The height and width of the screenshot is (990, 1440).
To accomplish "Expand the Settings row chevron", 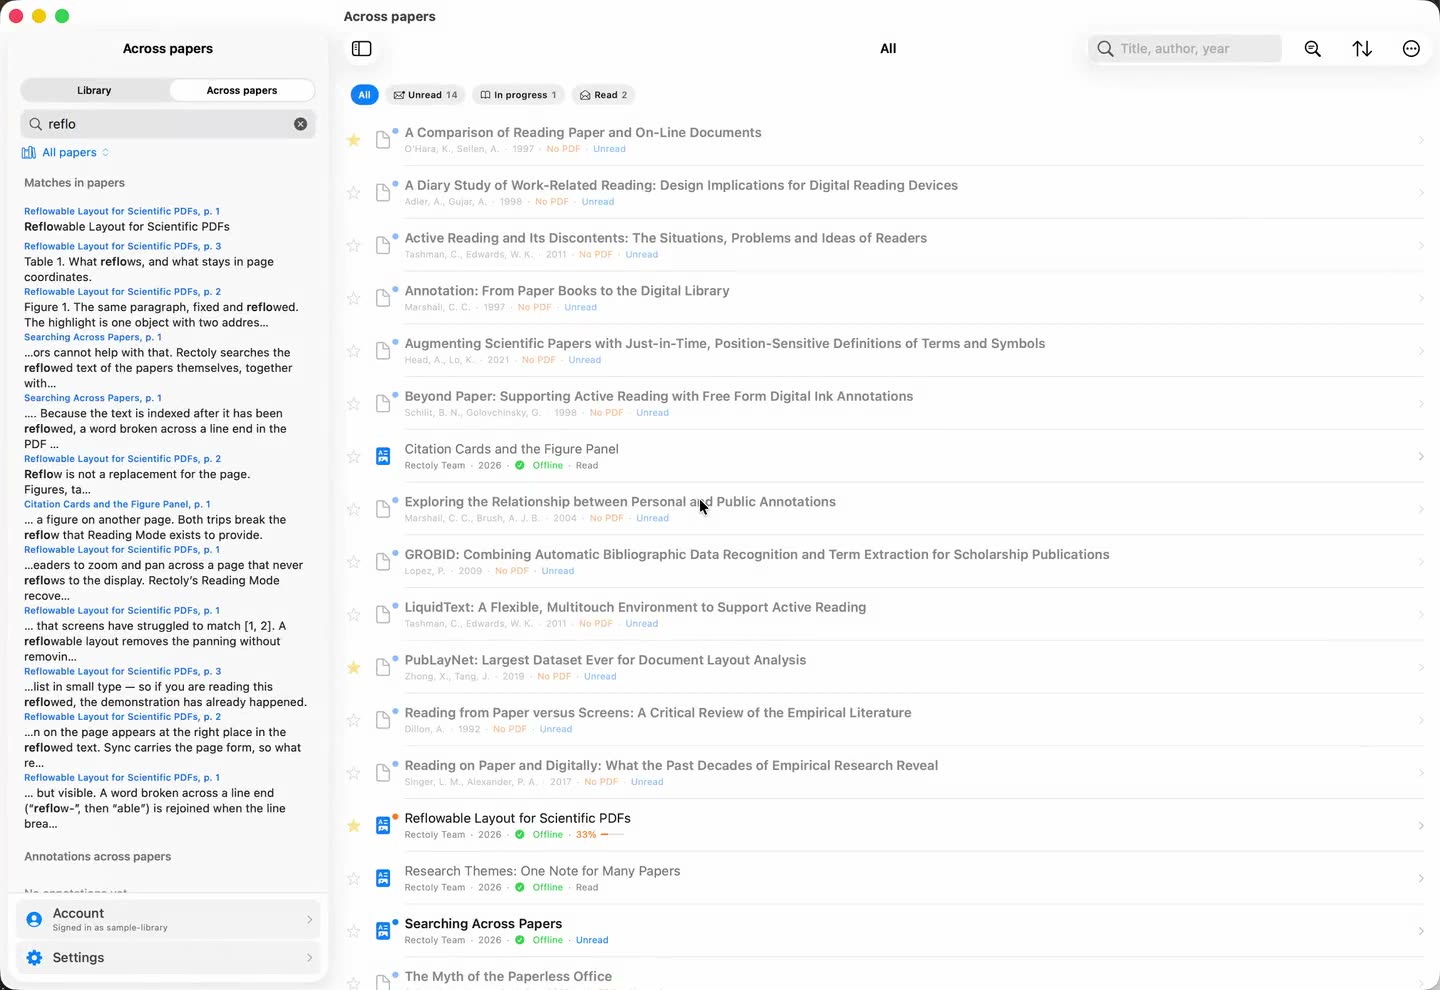I will [x=309, y=958].
